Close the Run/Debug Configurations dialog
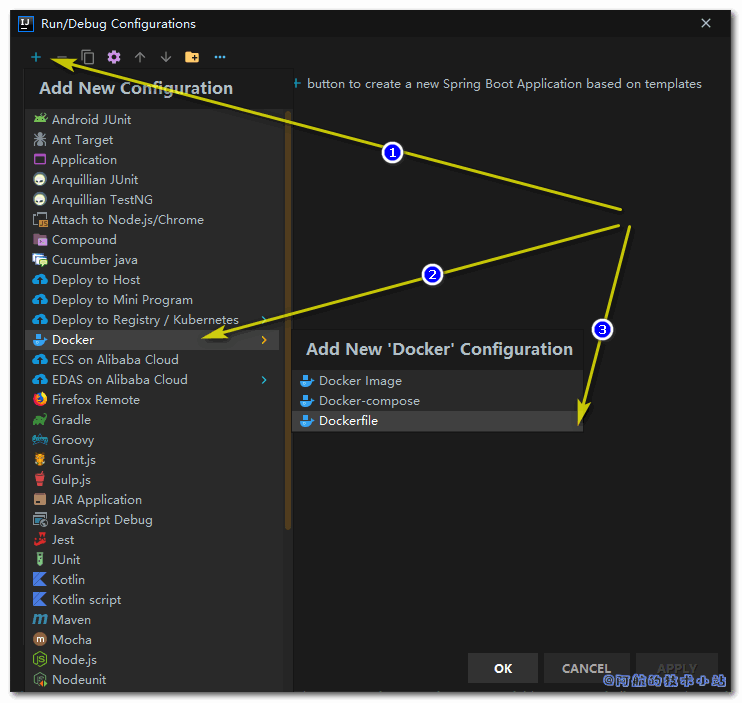Screen dimensions: 742x703 point(706,23)
